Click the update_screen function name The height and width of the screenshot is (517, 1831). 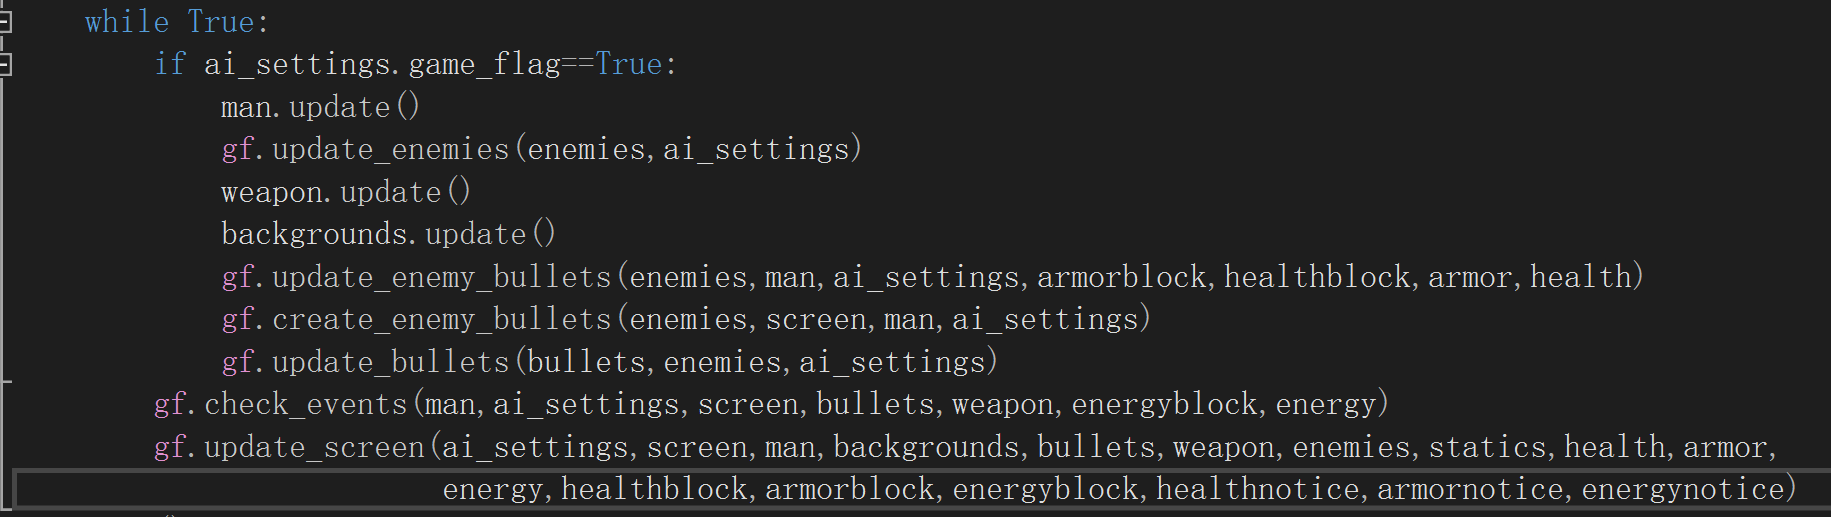click(314, 447)
